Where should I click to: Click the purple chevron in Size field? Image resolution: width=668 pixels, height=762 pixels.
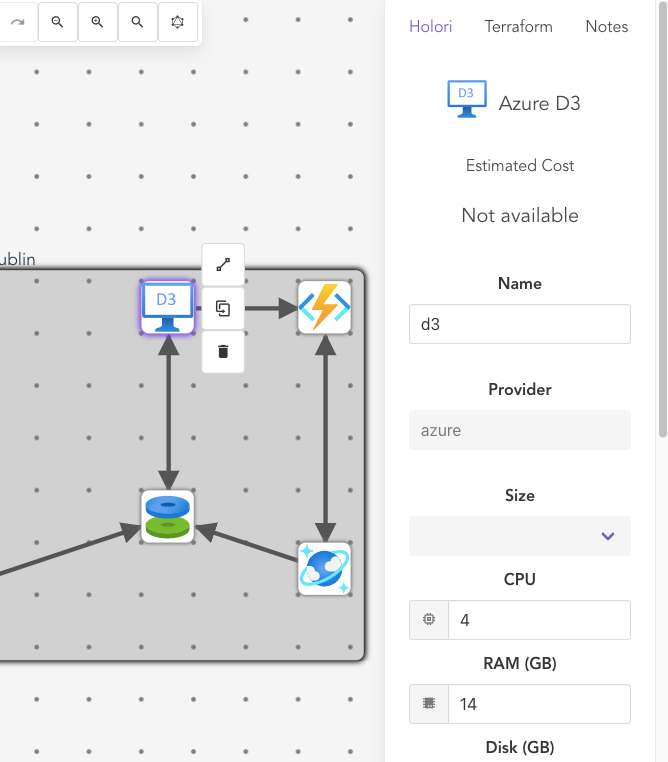608,536
